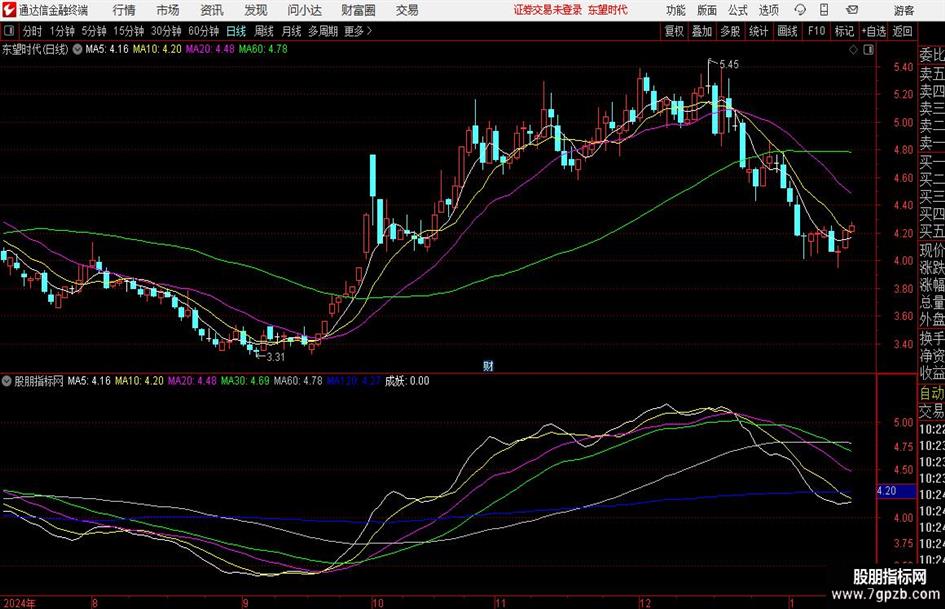945x609 pixels.
Task: Switch to 月线 monthly tab
Action: point(292,31)
